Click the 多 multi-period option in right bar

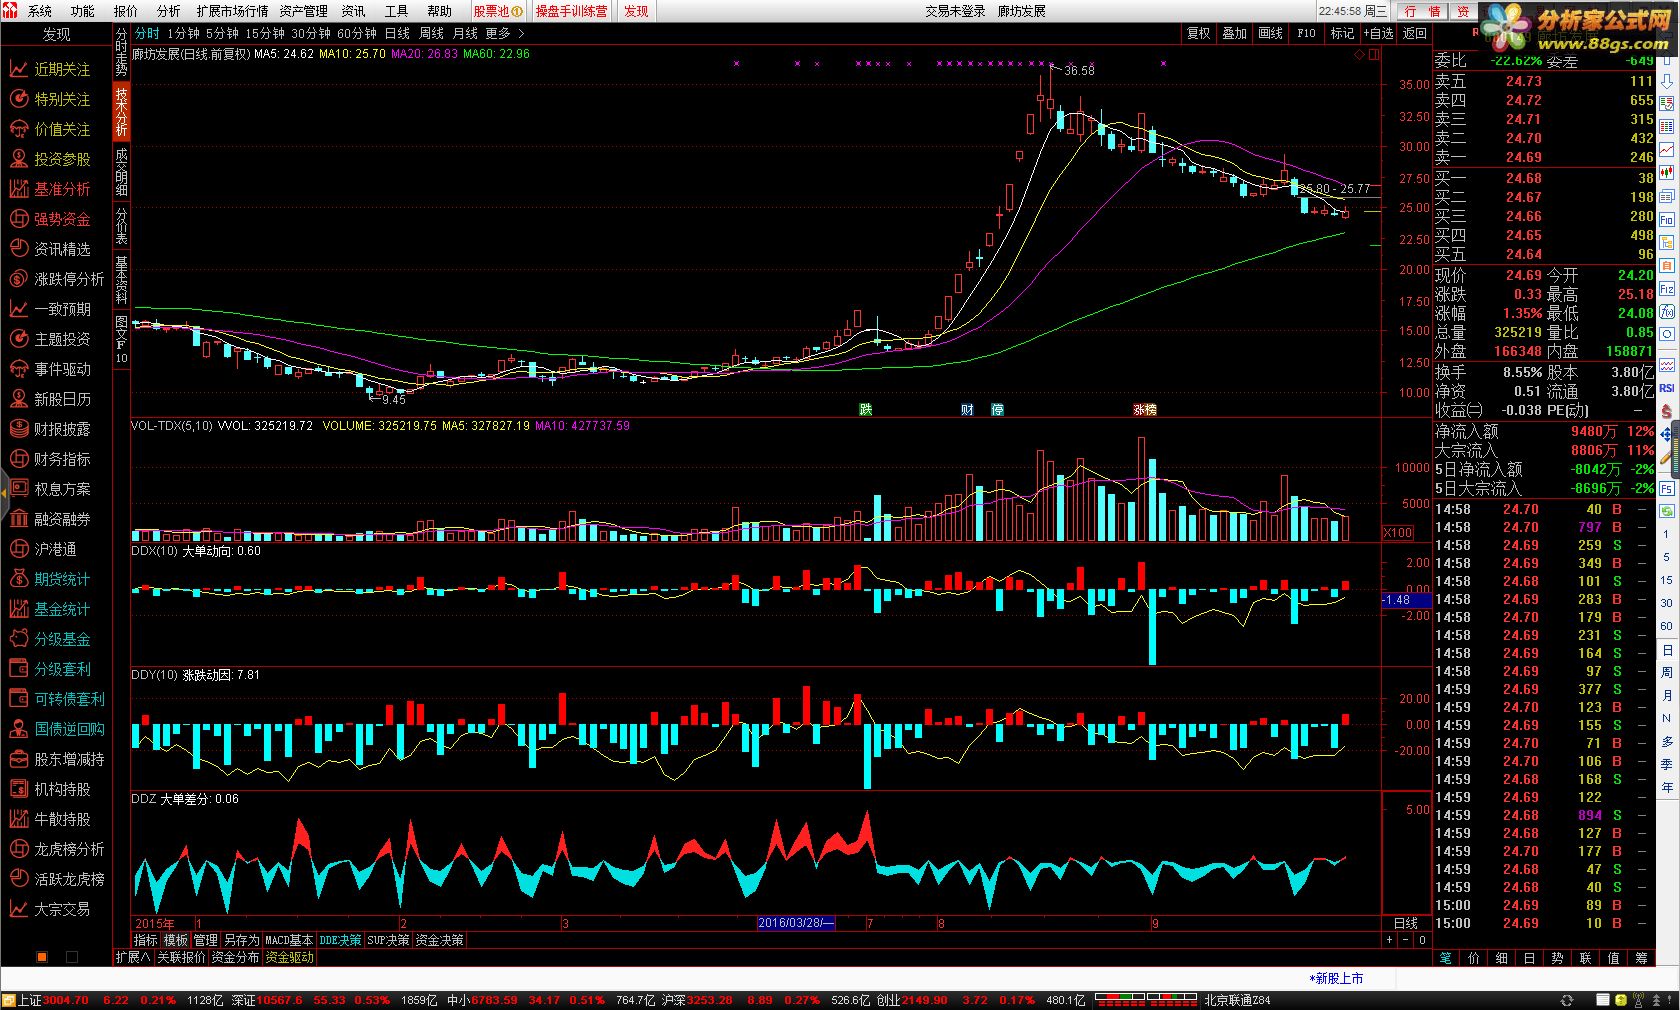point(1667,741)
